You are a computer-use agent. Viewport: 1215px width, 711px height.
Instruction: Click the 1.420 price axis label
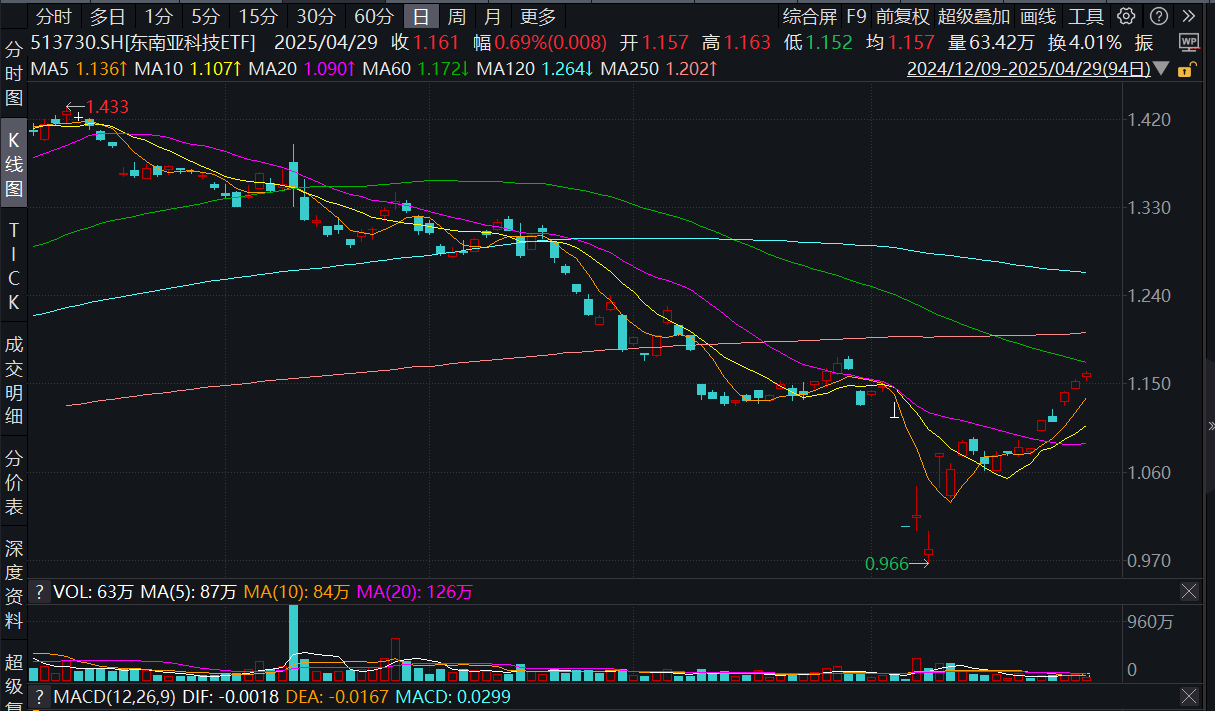coord(1150,120)
